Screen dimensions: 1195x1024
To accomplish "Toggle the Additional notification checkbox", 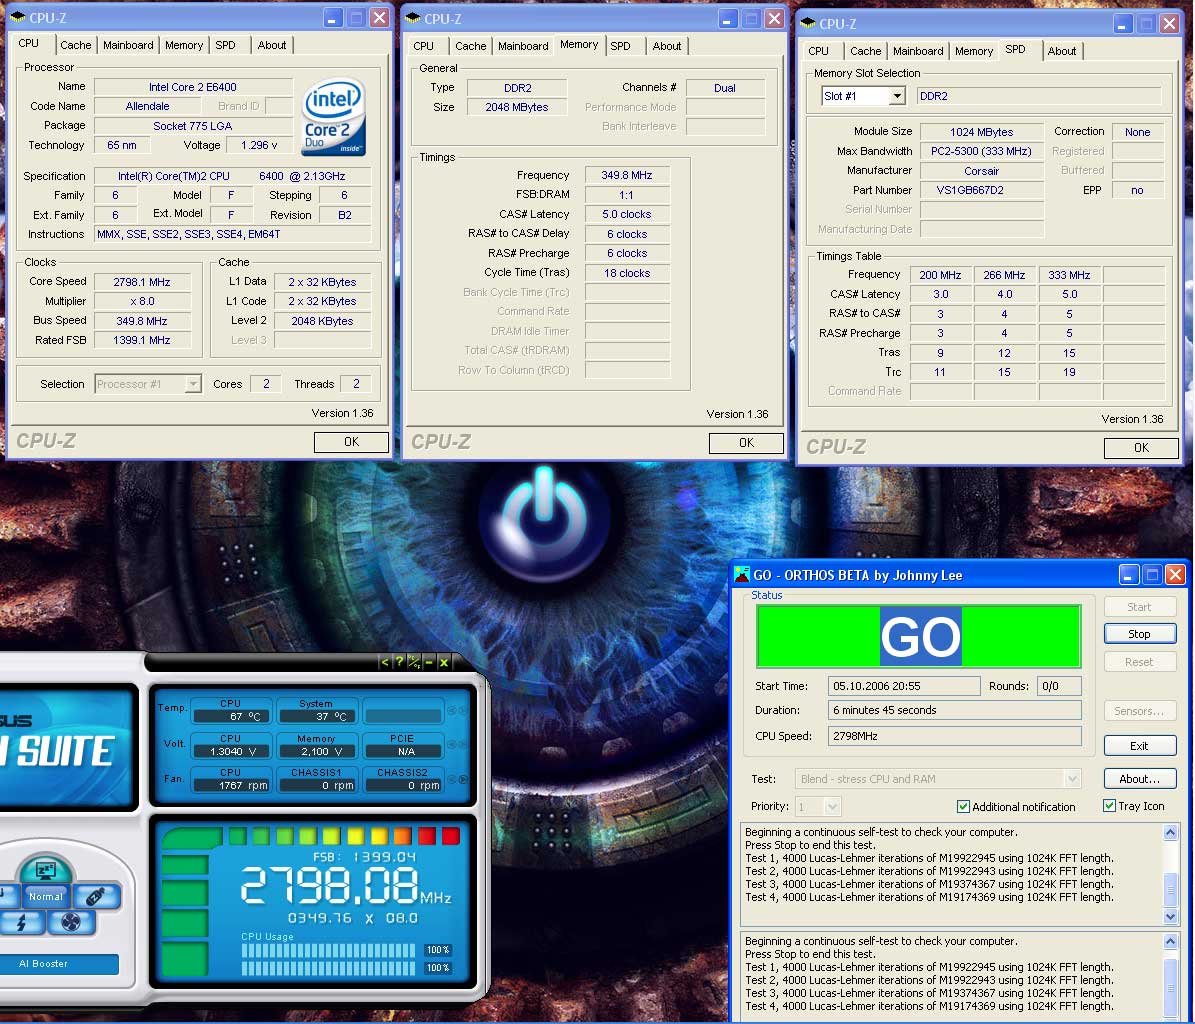I will 963,806.
